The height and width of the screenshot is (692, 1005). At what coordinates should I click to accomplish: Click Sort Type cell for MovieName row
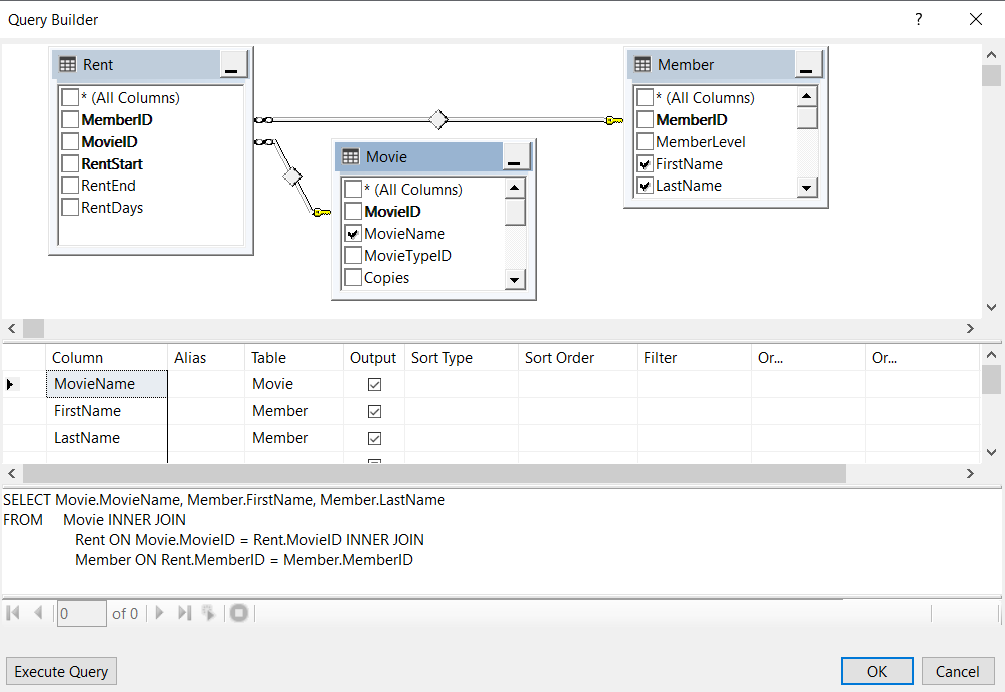[x=461, y=384]
